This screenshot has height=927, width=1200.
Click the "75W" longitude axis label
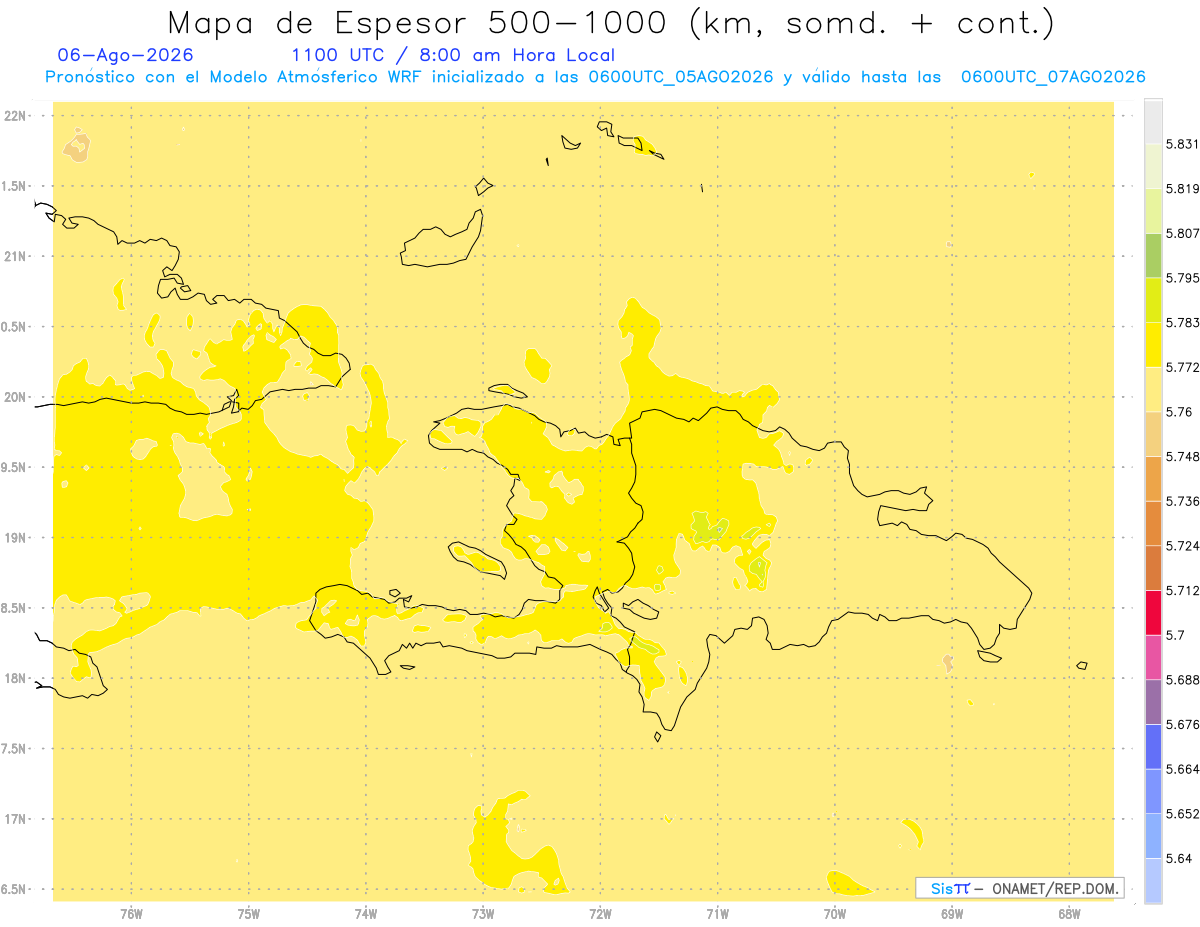[x=248, y=914]
